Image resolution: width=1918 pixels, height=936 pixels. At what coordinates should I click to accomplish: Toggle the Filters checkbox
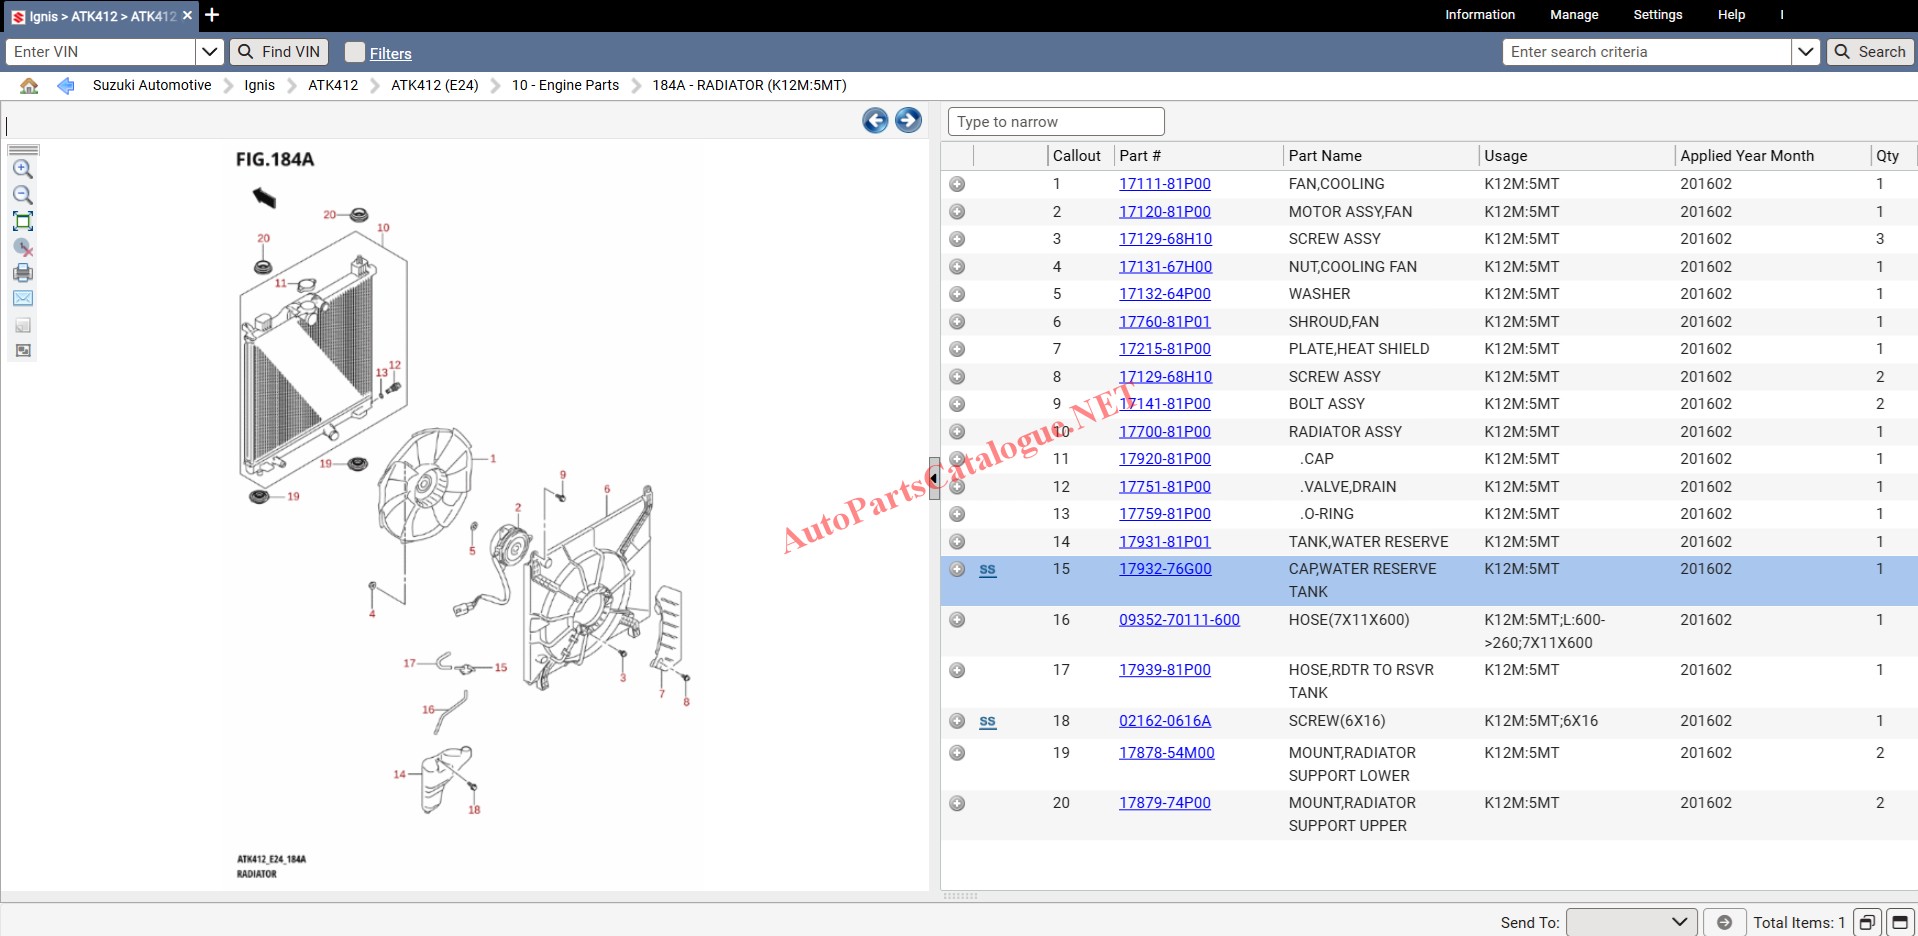click(x=355, y=52)
